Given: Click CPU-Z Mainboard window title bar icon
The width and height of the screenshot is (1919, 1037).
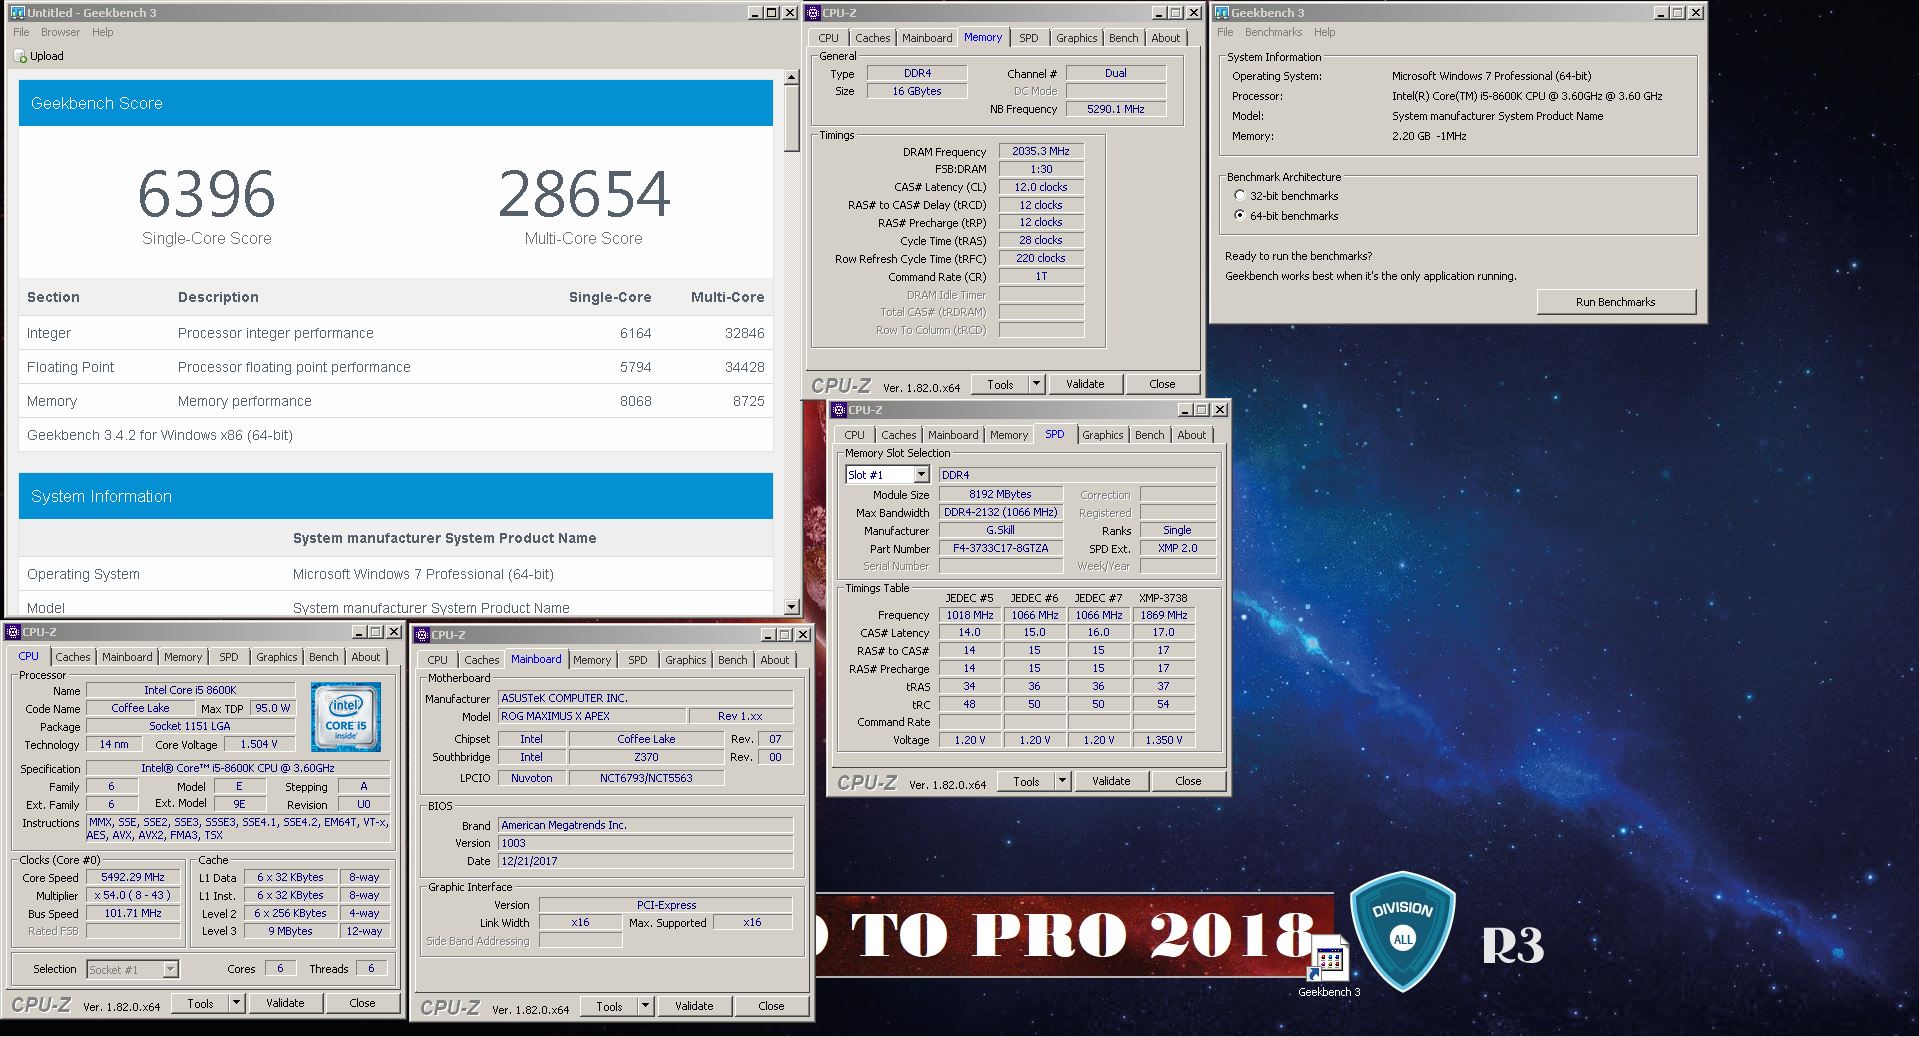Looking at the screenshot, I should [422, 635].
